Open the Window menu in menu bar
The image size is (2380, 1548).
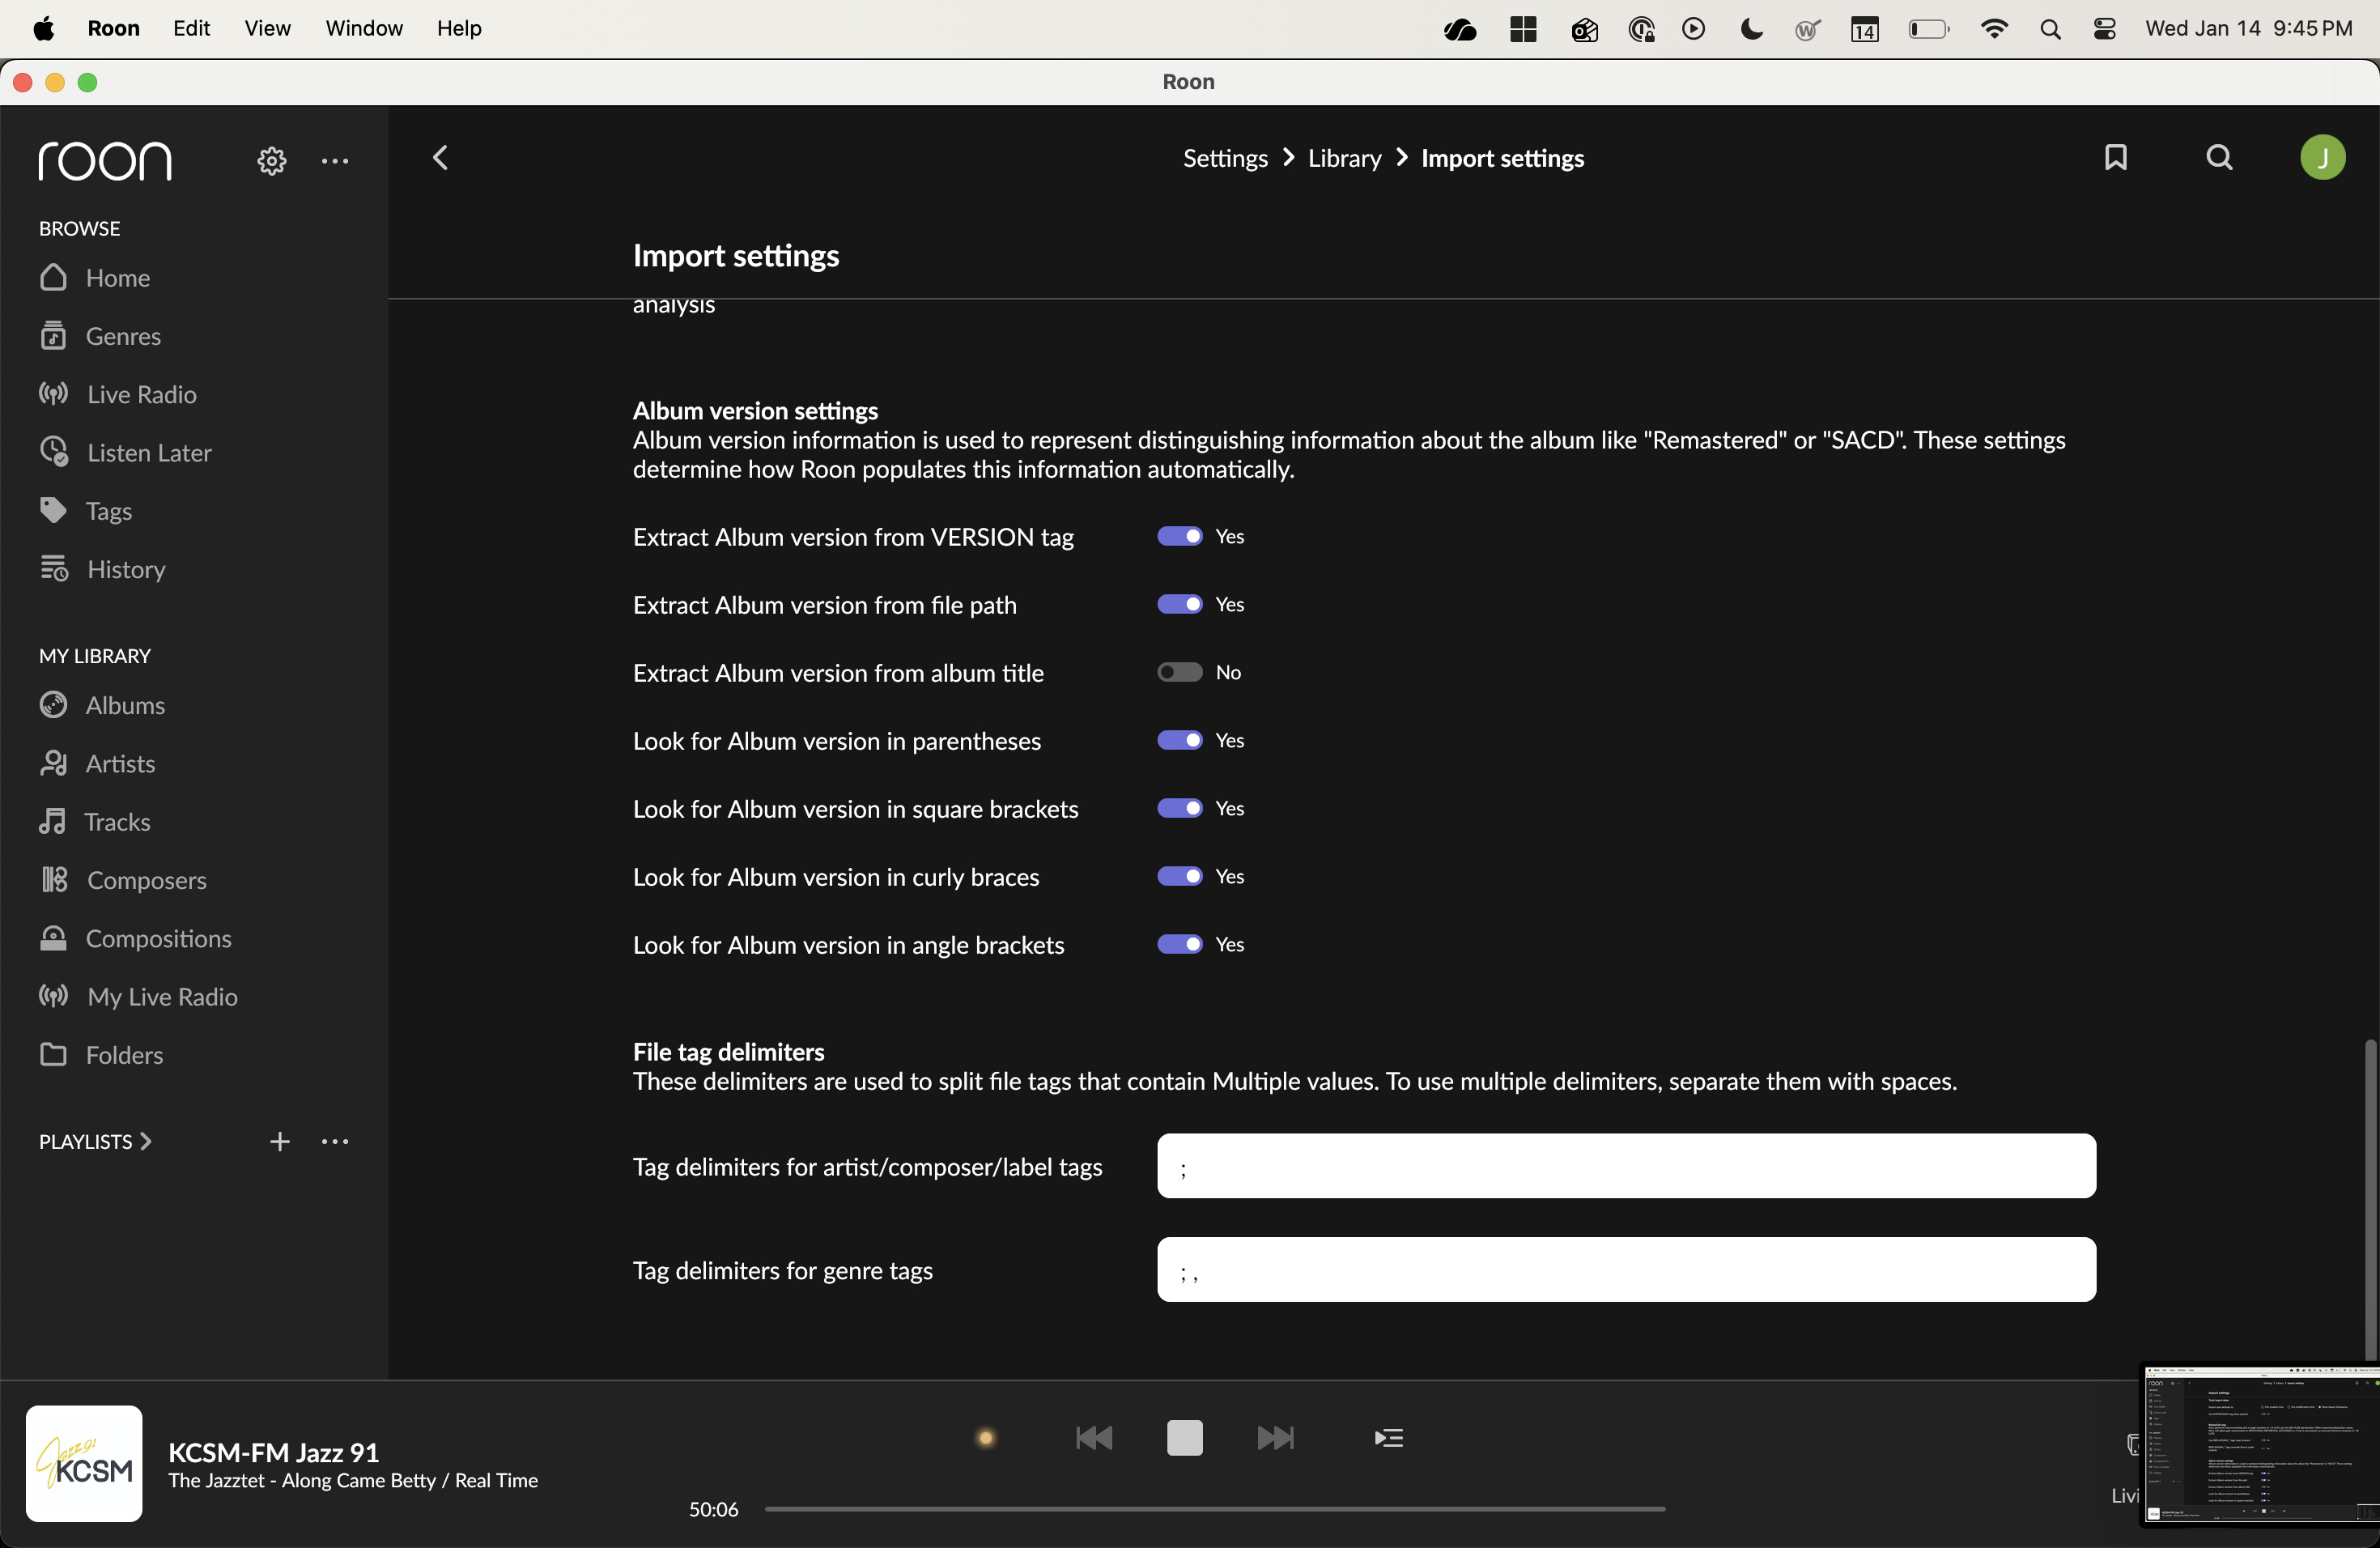(364, 28)
